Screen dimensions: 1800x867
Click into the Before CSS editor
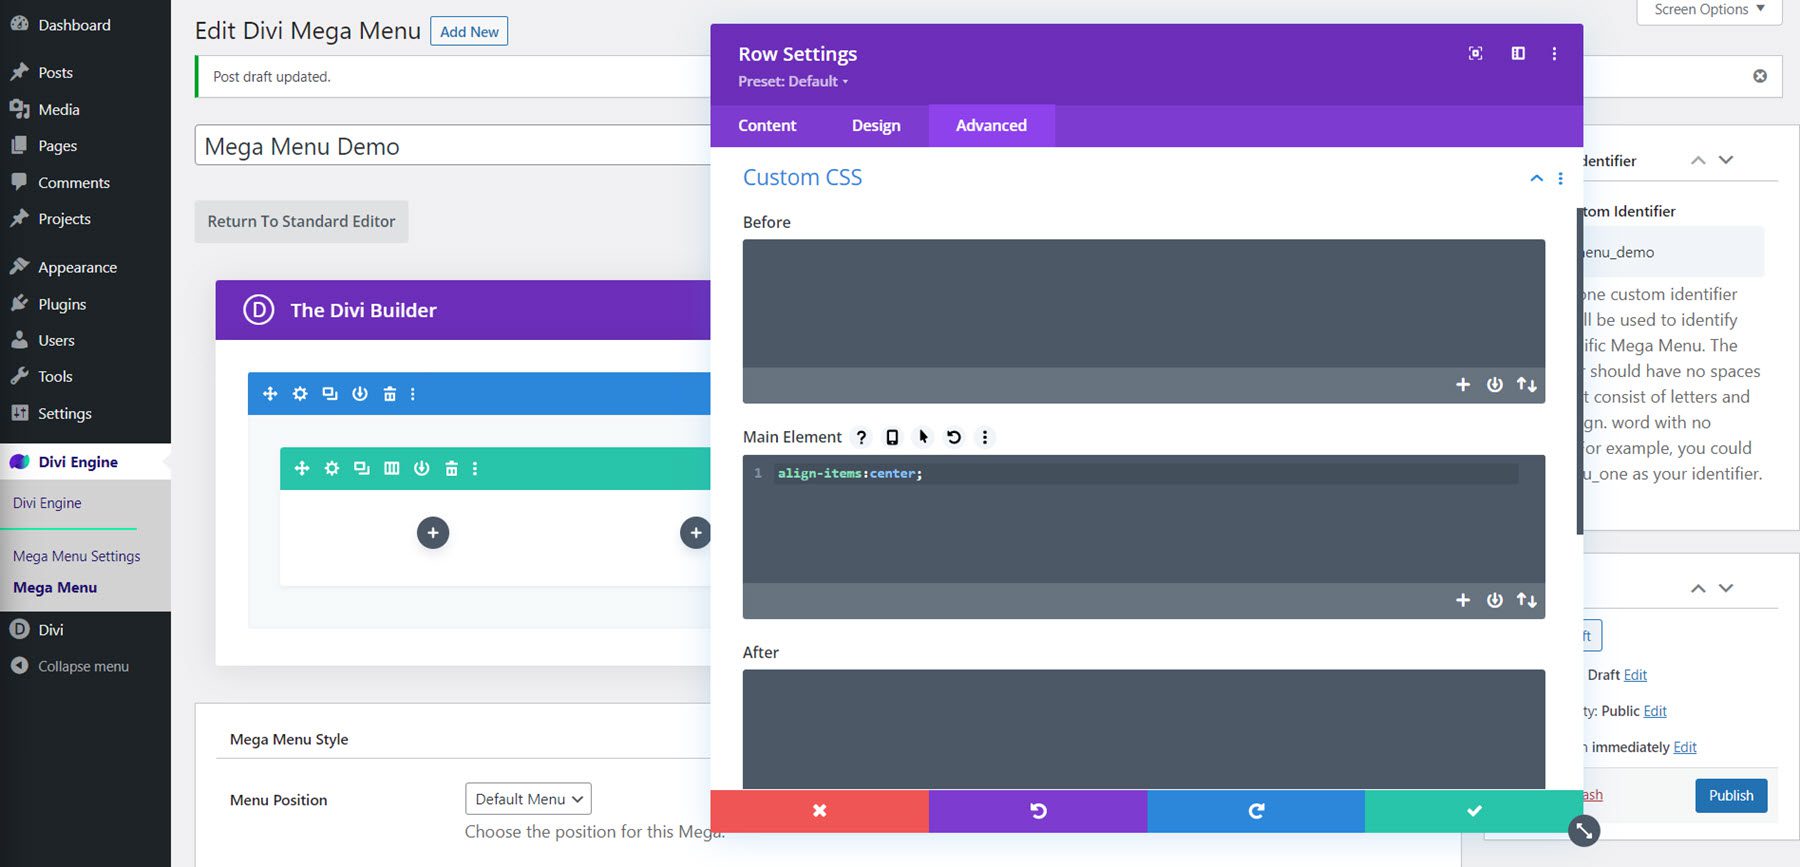click(x=1143, y=303)
